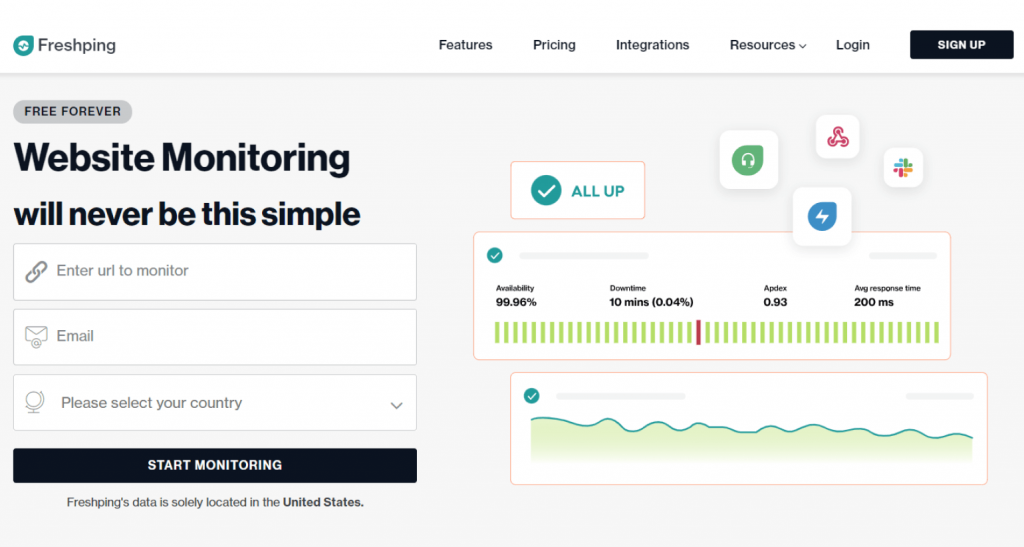Click the red webhook integration icon
Viewport: 1024px width, 547px height.
point(837,137)
